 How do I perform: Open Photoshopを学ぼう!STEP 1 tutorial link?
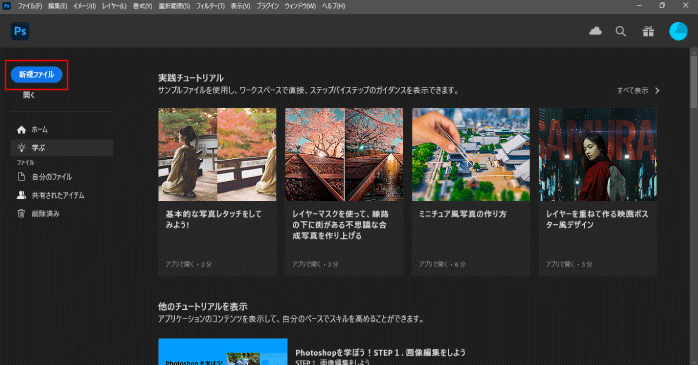pyautogui.click(x=381, y=353)
